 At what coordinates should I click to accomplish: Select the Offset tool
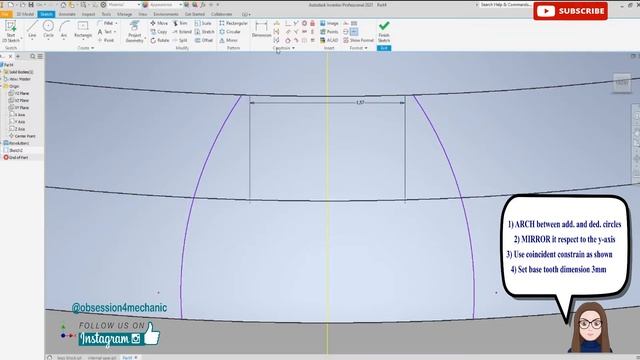tap(204, 40)
